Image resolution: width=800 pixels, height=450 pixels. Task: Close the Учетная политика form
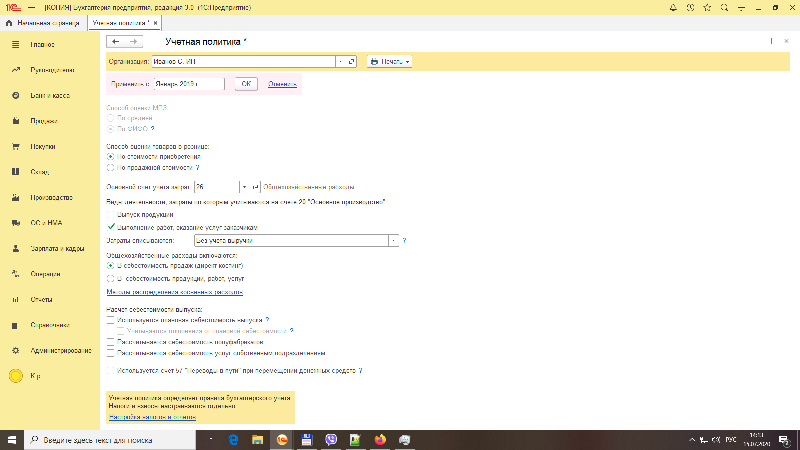tap(786, 41)
